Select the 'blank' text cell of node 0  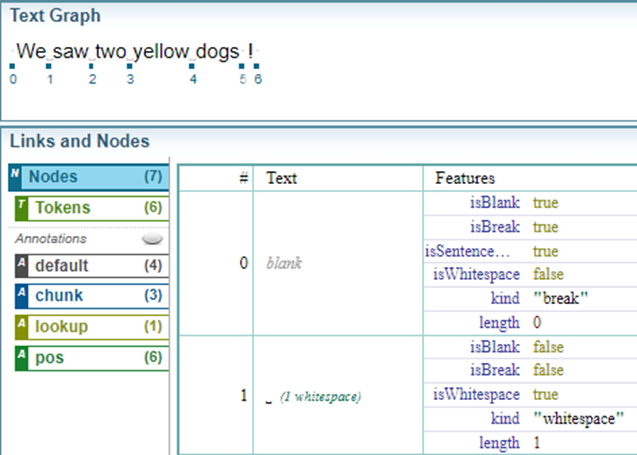285,263
